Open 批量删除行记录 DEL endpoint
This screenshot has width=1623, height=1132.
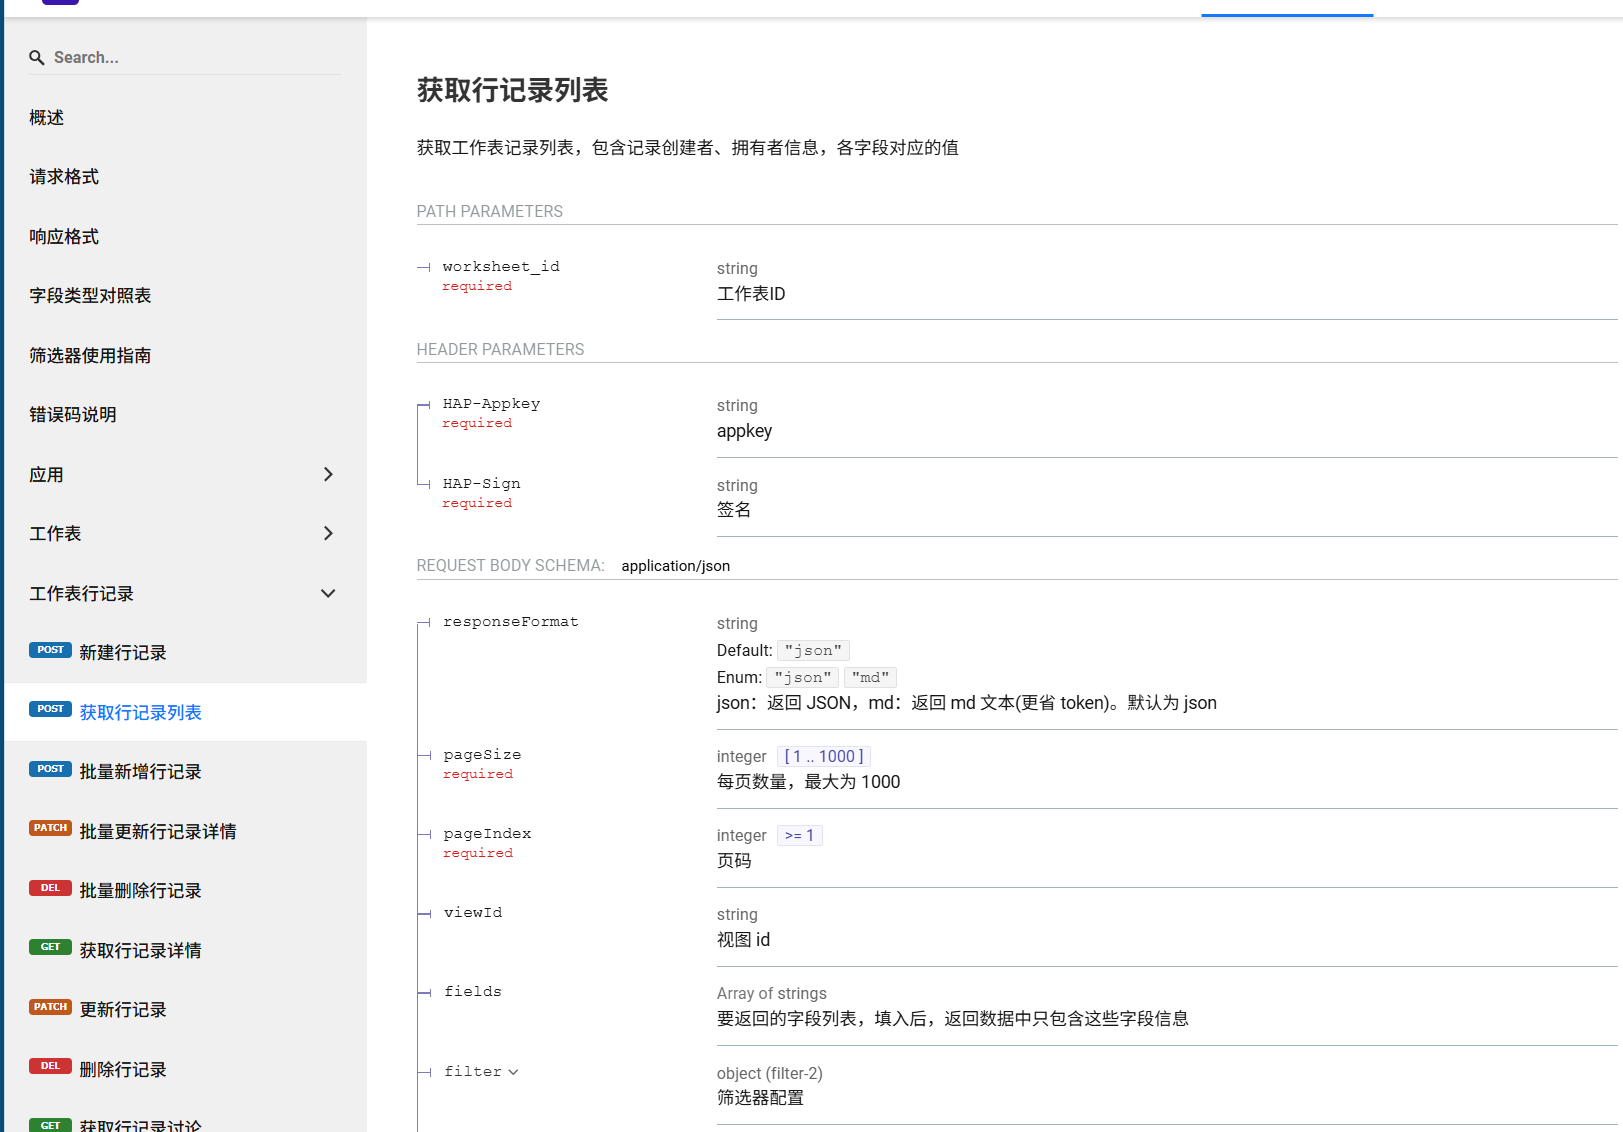[x=140, y=890]
